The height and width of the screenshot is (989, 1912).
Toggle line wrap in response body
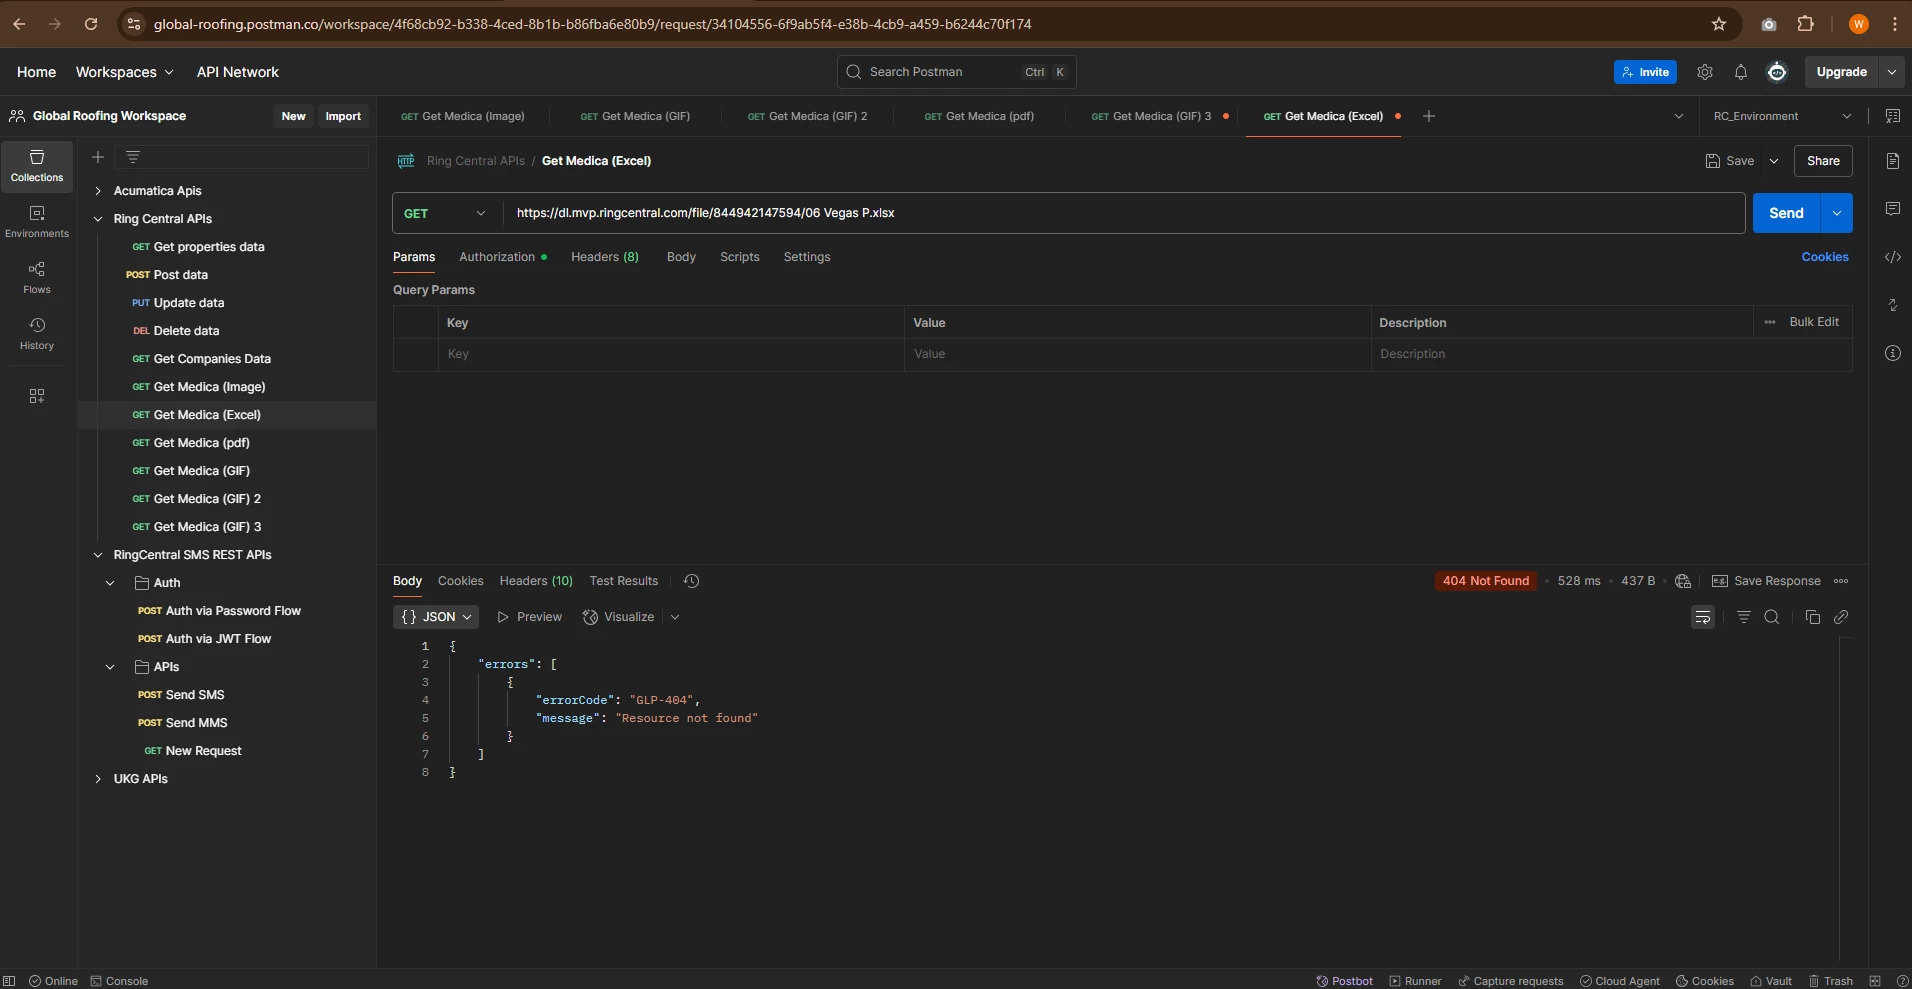(x=1702, y=617)
